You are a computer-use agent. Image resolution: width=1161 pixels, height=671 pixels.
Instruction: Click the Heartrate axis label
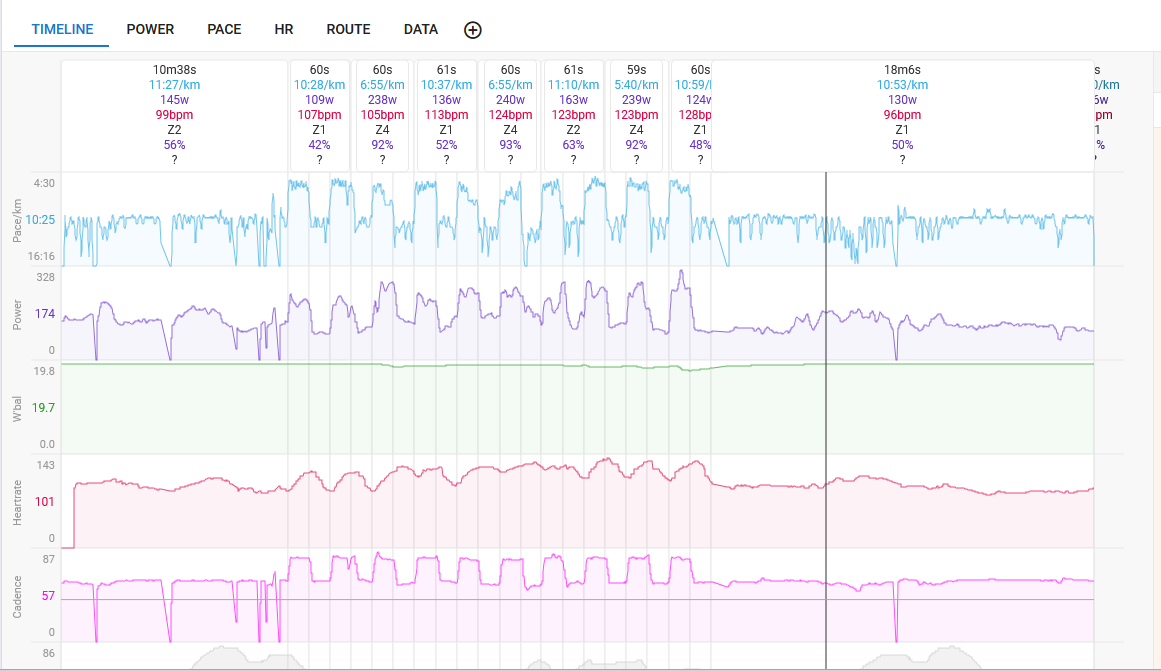17,503
